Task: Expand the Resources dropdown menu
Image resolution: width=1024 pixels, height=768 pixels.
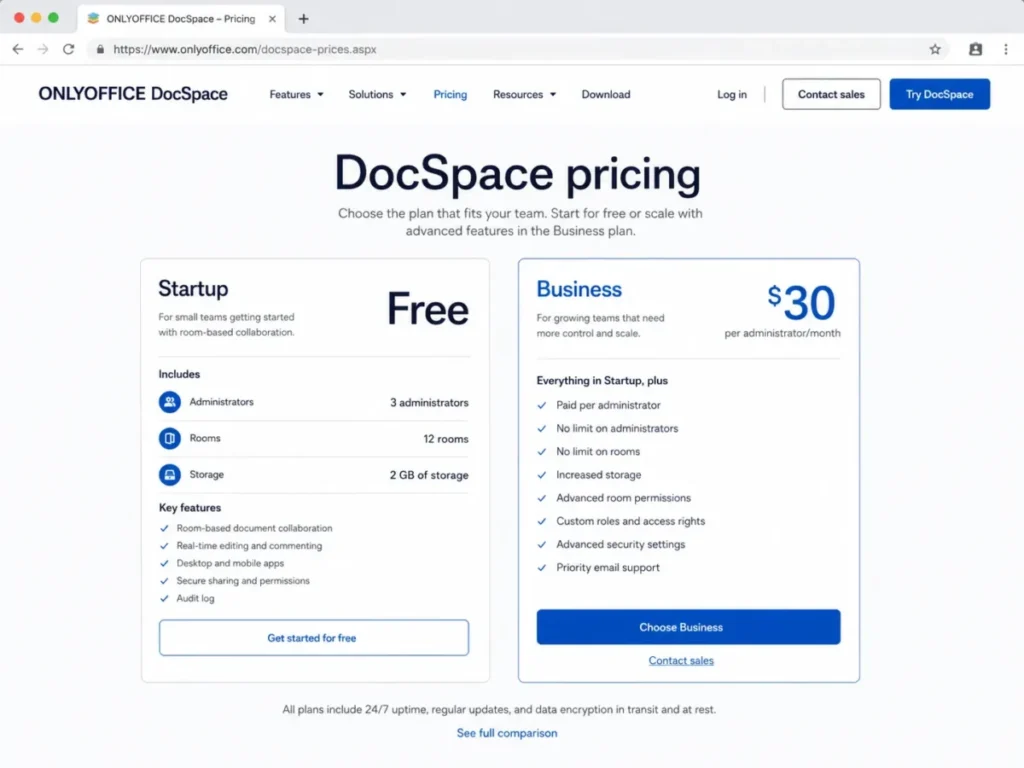Action: tap(524, 94)
